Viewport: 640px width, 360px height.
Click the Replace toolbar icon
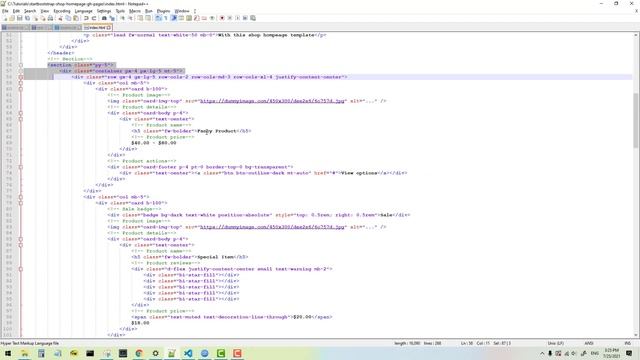[x=112, y=18]
